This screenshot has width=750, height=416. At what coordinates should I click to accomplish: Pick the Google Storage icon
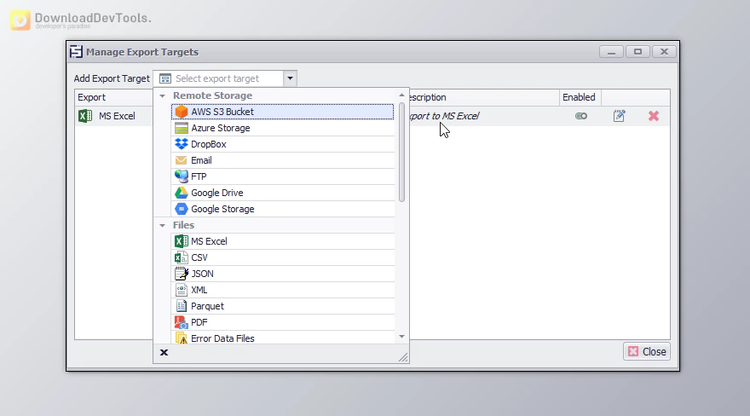(x=181, y=209)
